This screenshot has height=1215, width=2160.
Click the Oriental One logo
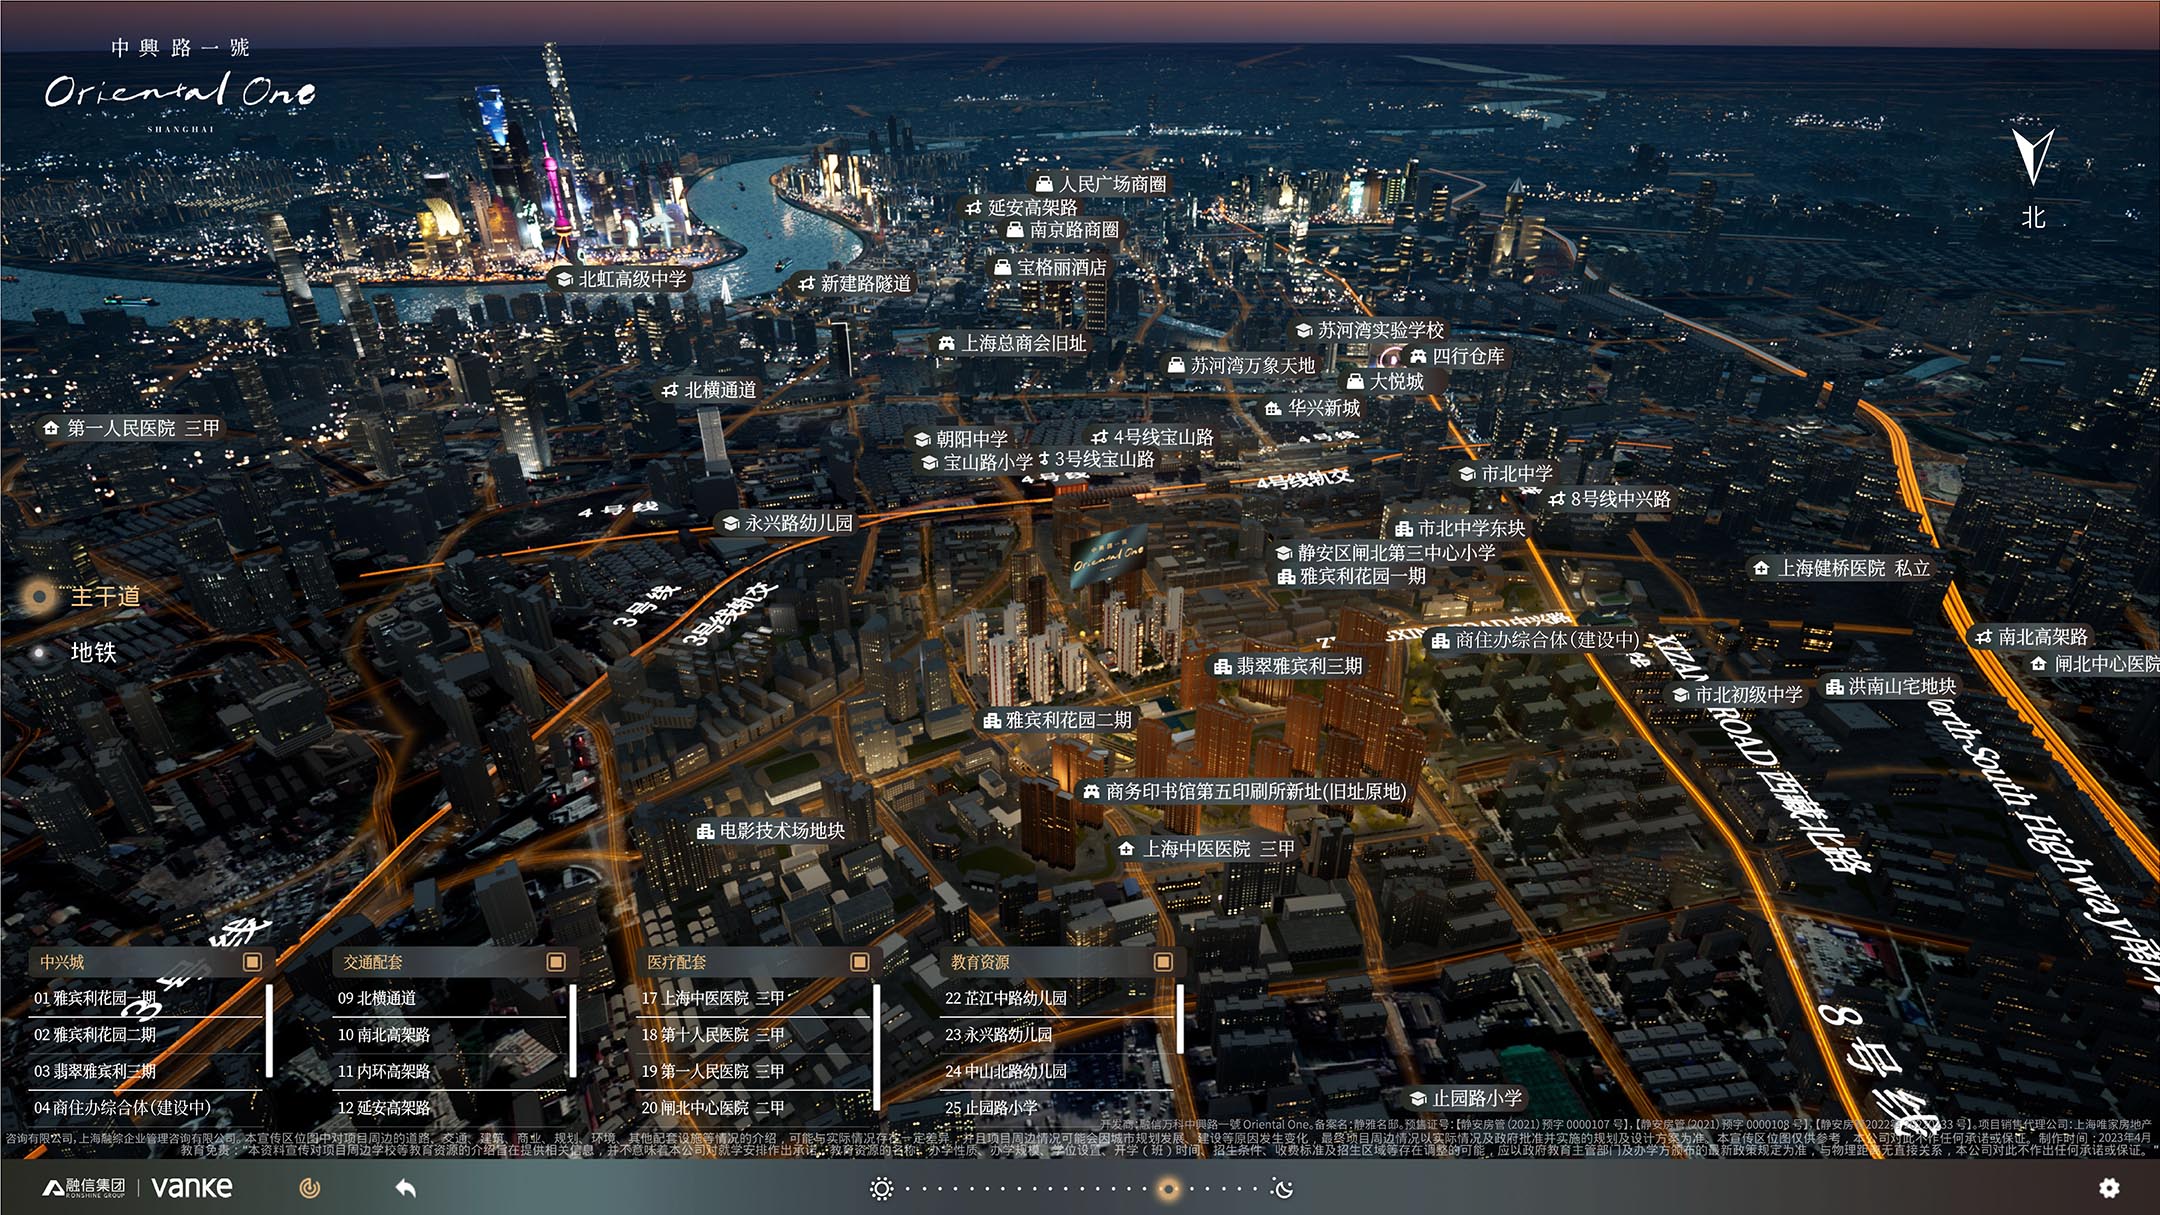click(180, 87)
